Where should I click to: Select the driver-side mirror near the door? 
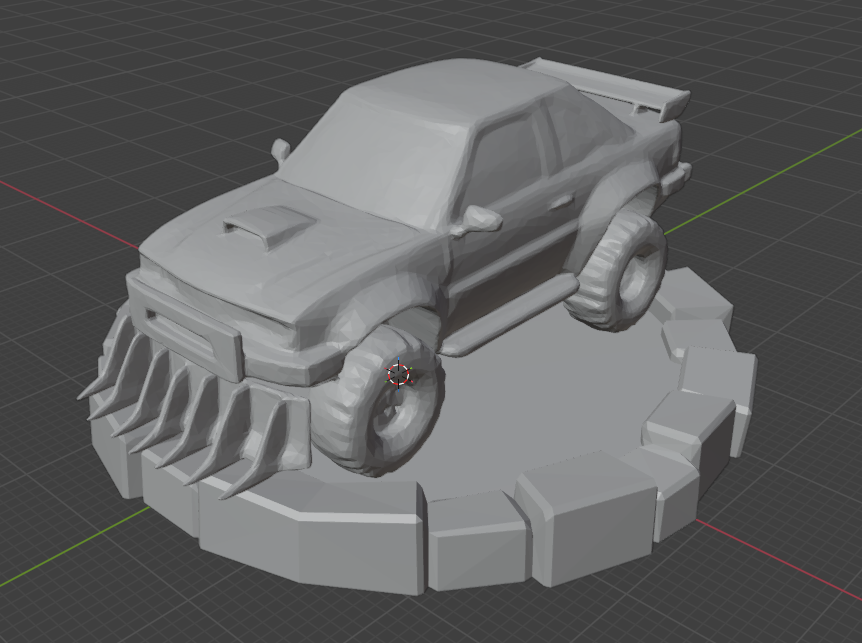pos(479,219)
